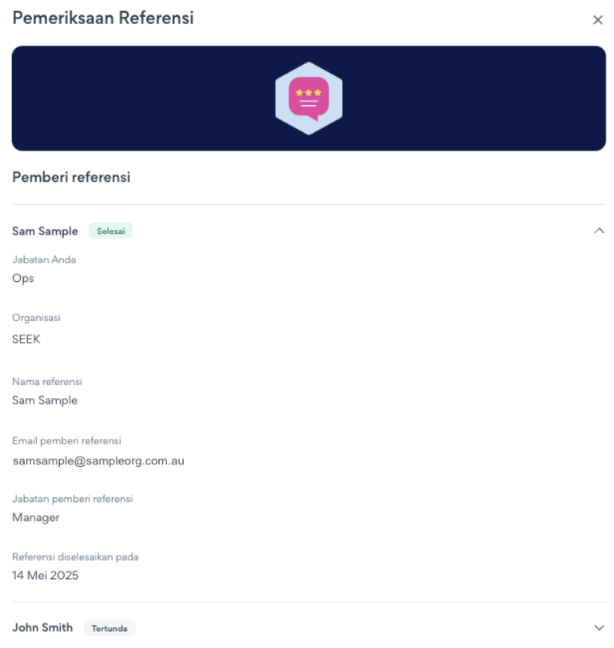Image resolution: width=614 pixels, height=648 pixels.
Task: Close the Pemeriksaan Referensi panel
Action: 598,20
